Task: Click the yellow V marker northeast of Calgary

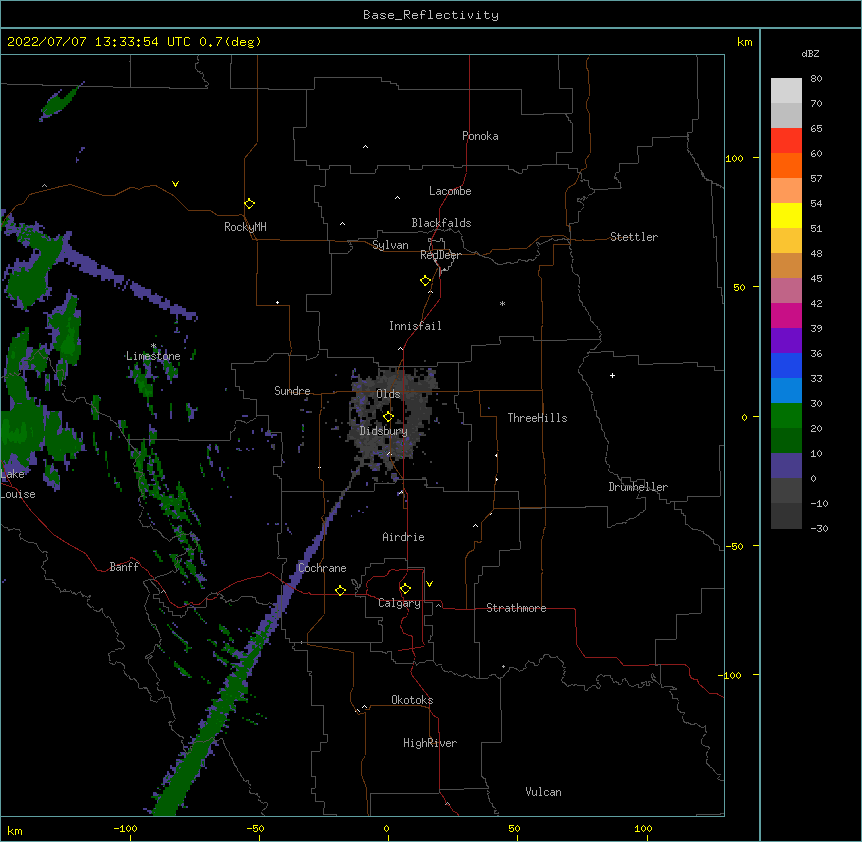Action: point(429,584)
